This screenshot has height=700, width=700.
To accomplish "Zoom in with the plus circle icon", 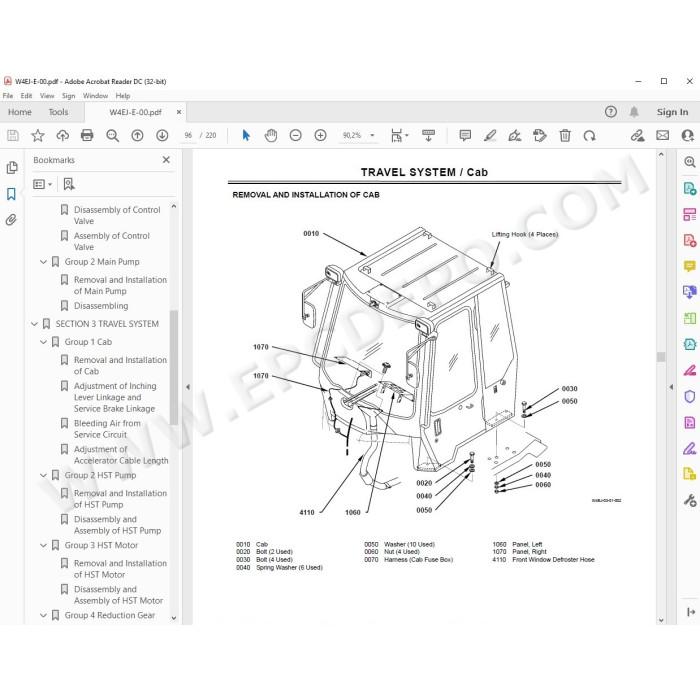I will [321, 135].
